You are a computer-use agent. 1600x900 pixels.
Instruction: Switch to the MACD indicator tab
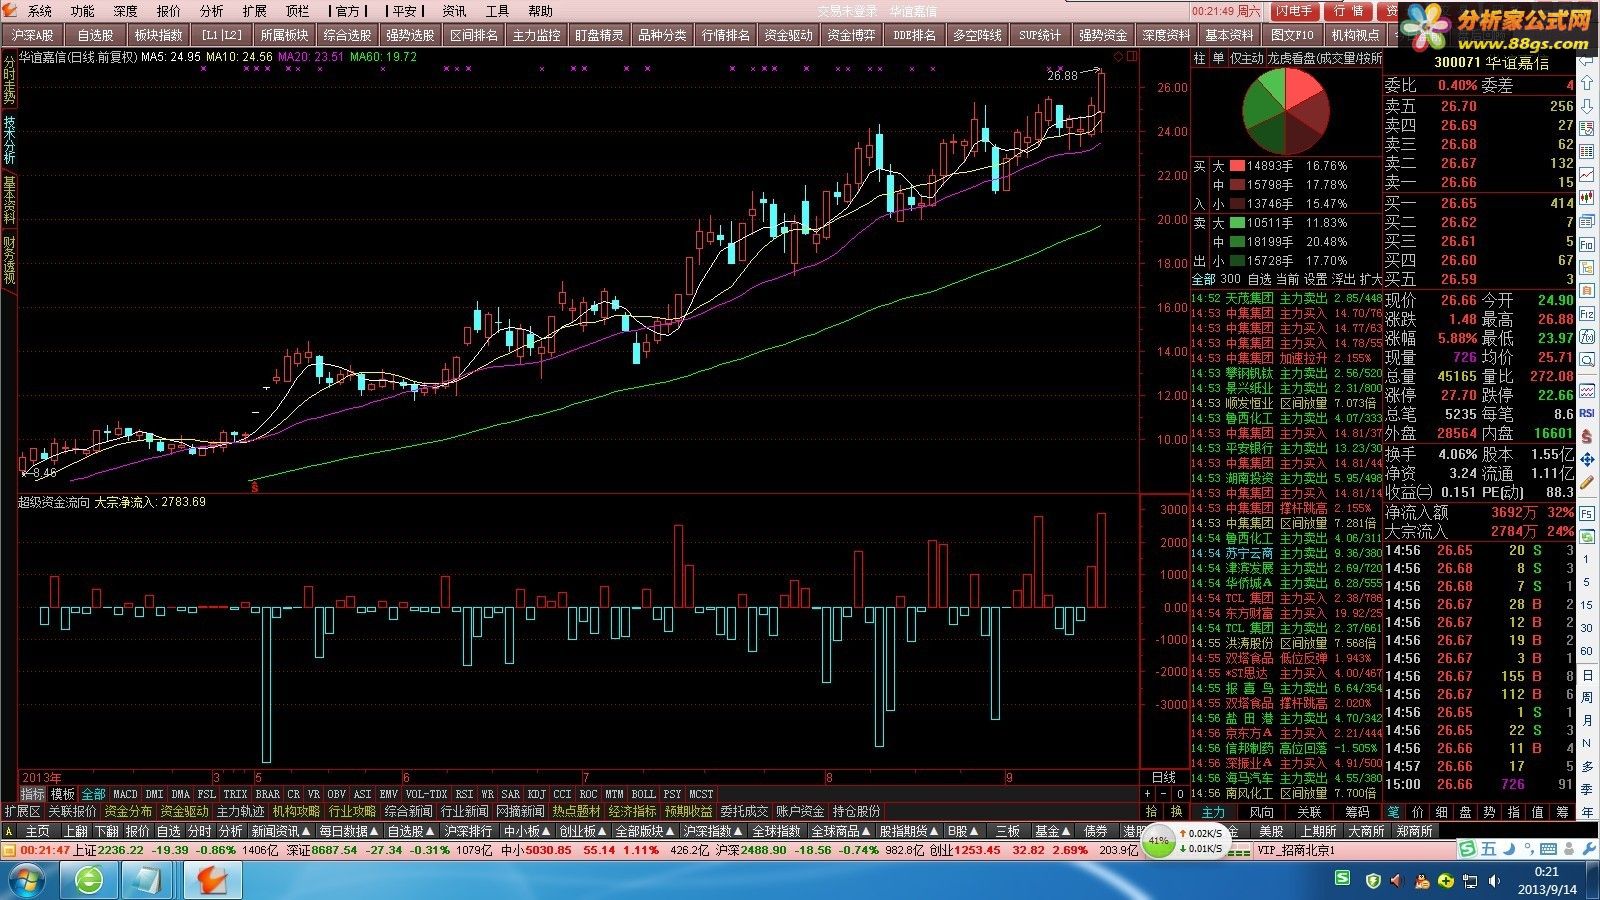point(125,794)
